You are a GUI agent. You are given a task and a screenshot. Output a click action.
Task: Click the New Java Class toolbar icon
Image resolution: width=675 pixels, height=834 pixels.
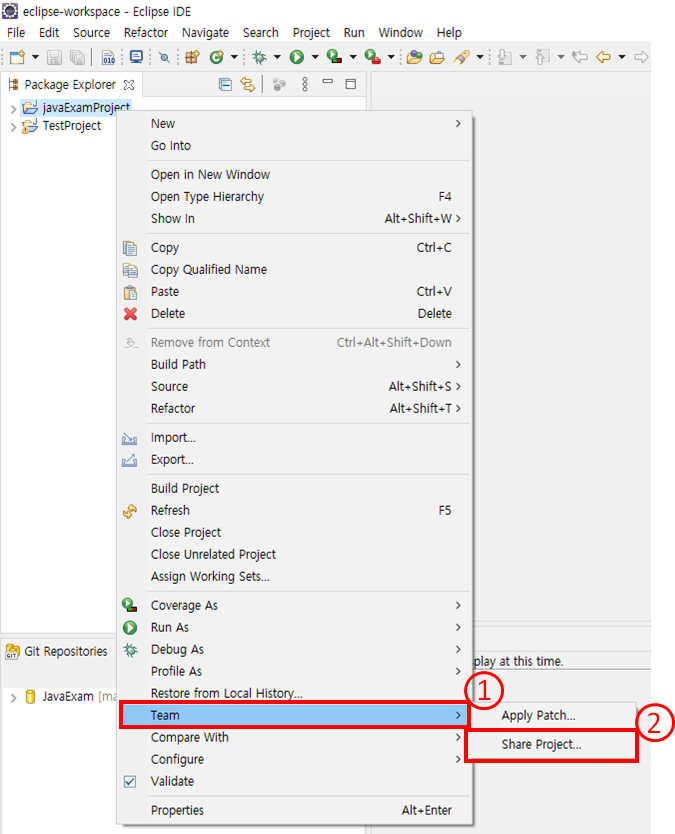tap(216, 57)
